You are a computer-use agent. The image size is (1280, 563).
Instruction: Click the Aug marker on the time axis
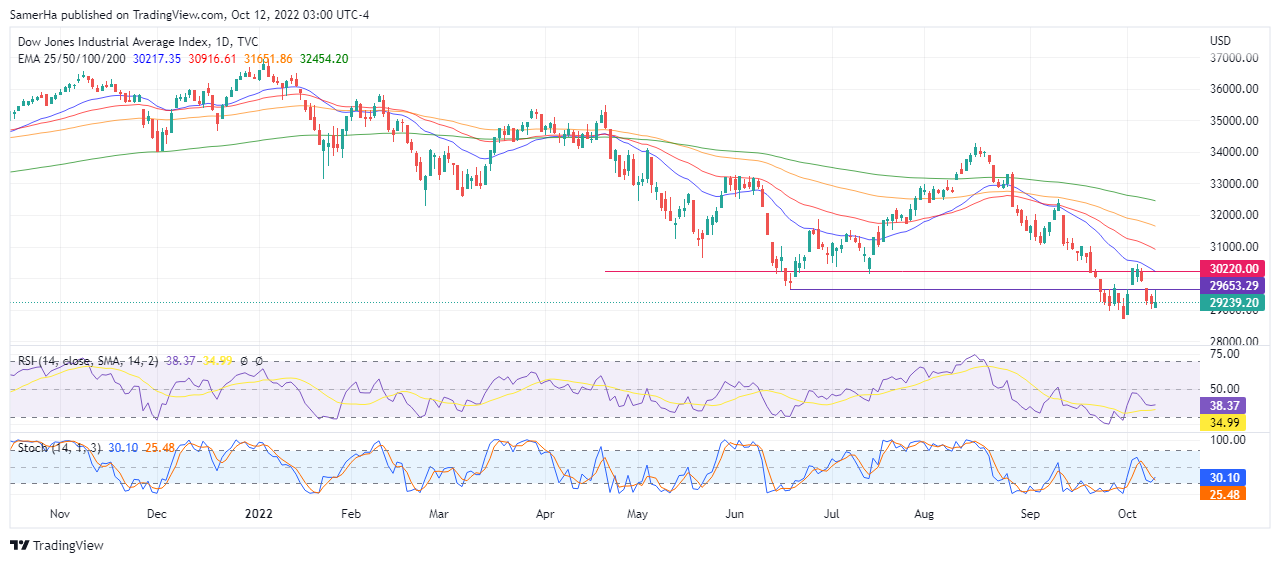[x=924, y=514]
